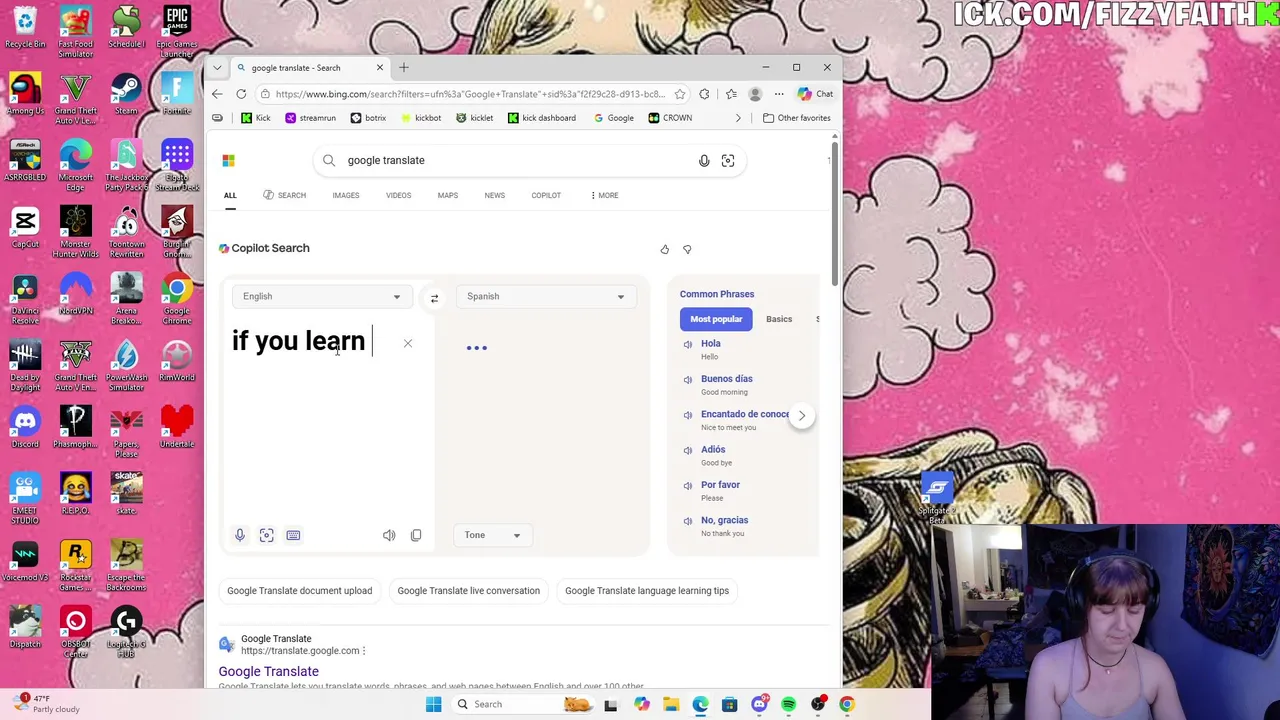Screen dimensions: 1280x720
Task: Go back in the browser
Action: tap(217, 94)
